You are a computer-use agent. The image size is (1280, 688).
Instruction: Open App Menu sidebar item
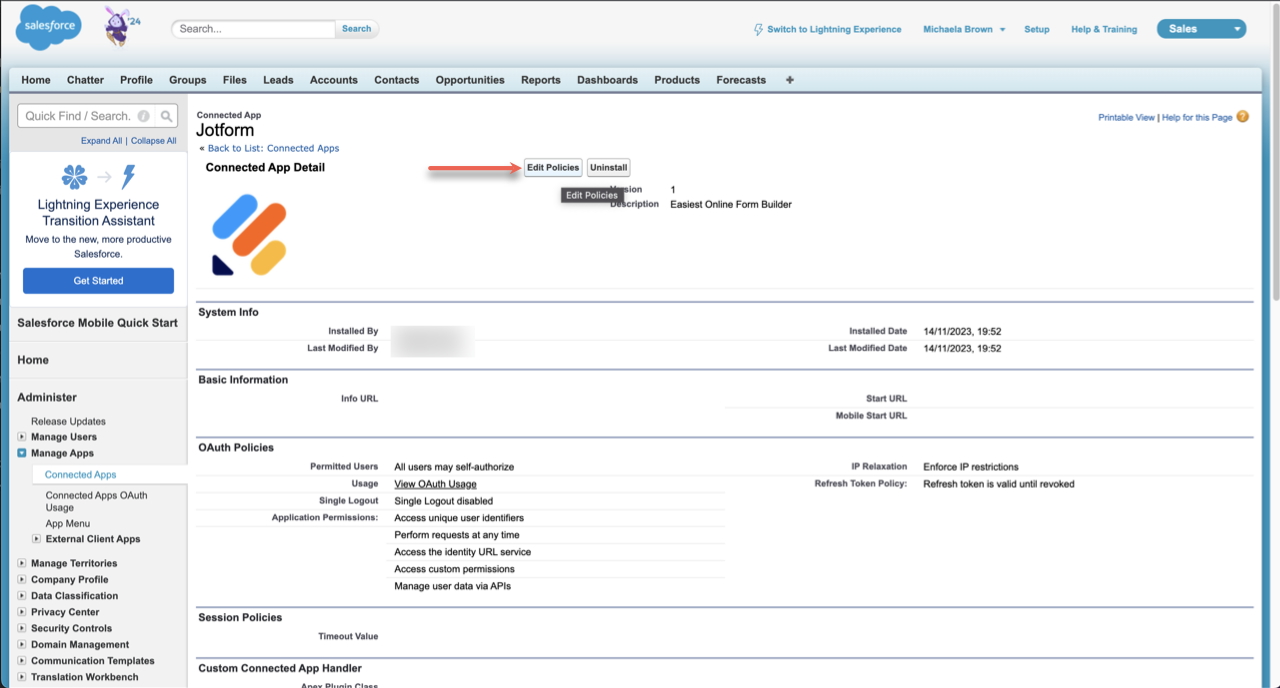68,523
